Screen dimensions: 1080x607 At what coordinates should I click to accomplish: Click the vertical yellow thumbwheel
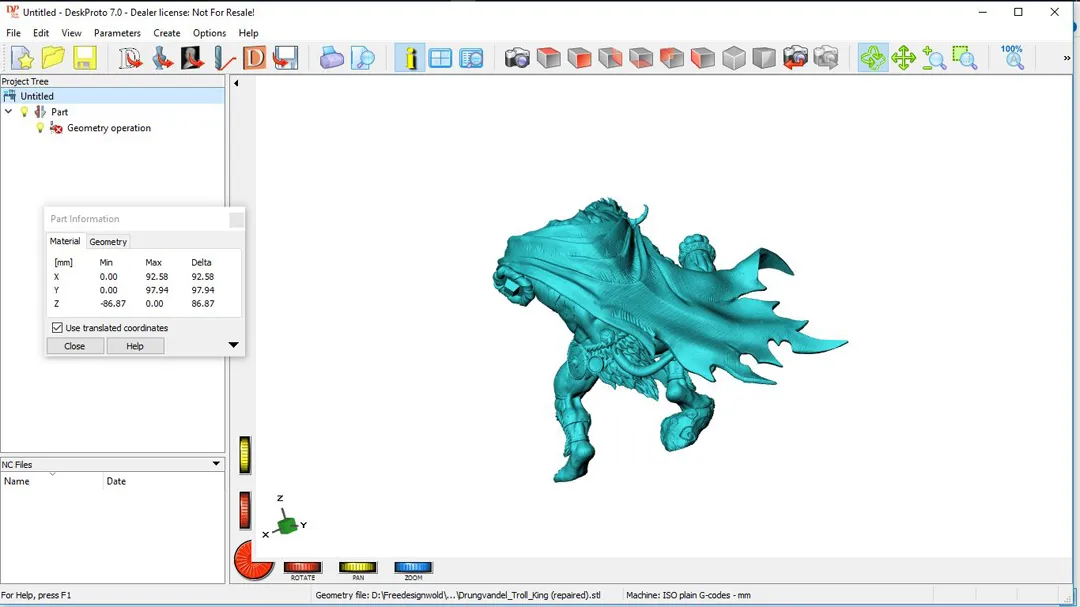pos(245,455)
